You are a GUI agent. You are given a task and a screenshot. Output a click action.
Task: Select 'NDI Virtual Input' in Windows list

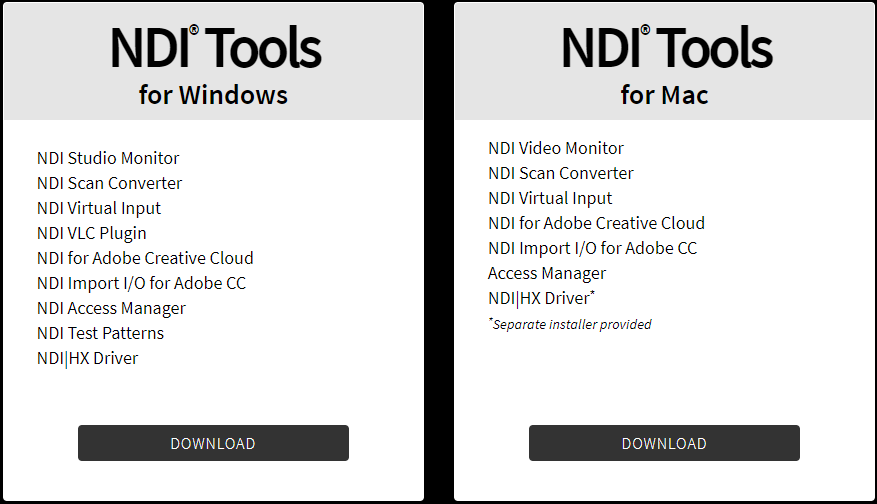pos(99,209)
